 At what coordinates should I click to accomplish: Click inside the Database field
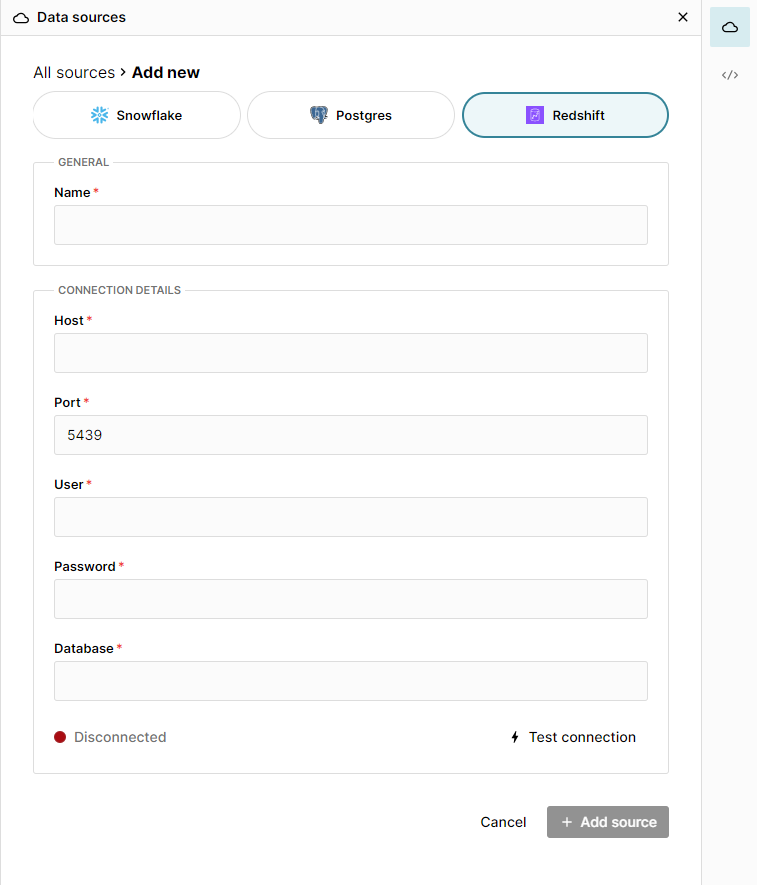tap(350, 681)
